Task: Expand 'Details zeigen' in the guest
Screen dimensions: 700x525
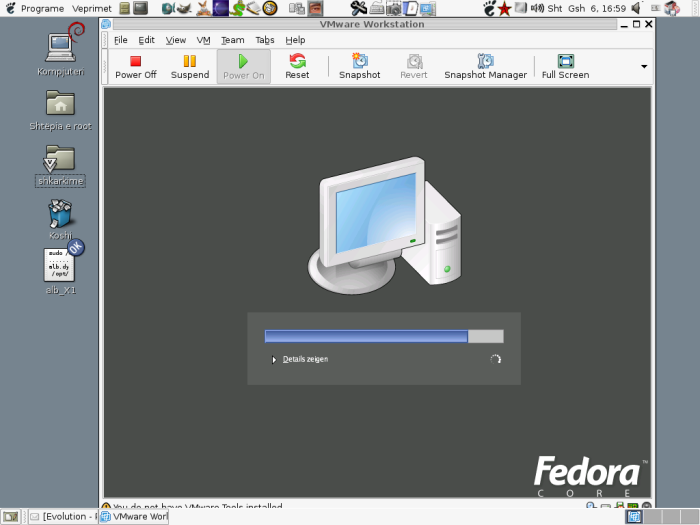Action: 300,359
